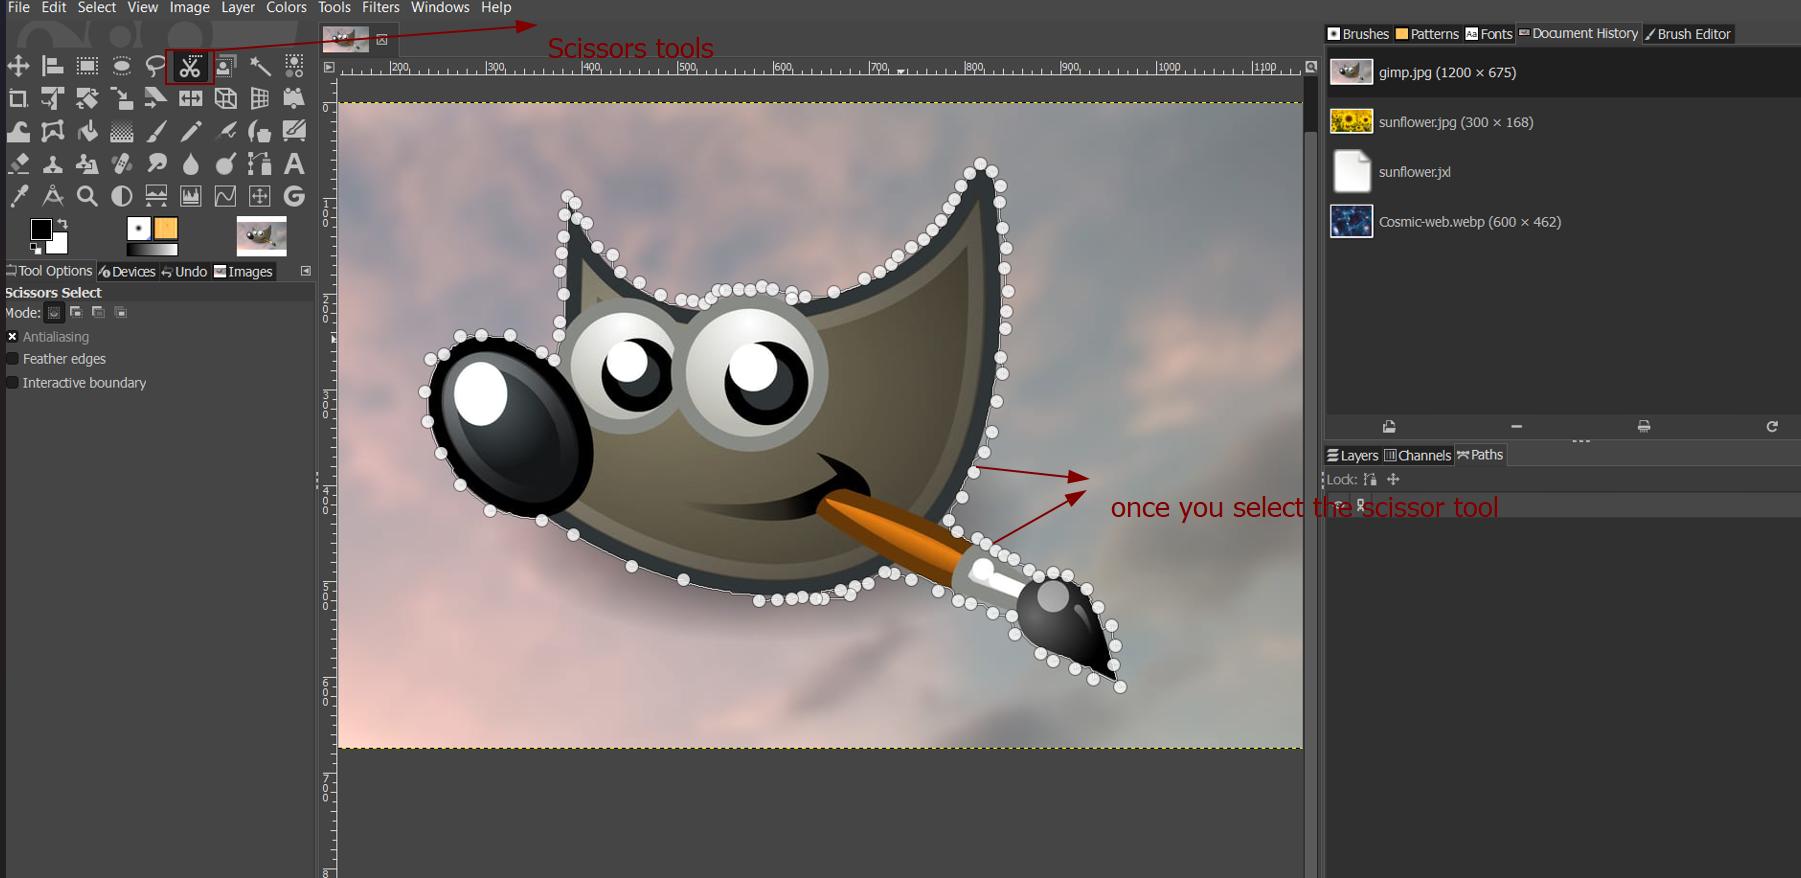Switch to the Brushes tab
The width and height of the screenshot is (1801, 878).
point(1358,34)
